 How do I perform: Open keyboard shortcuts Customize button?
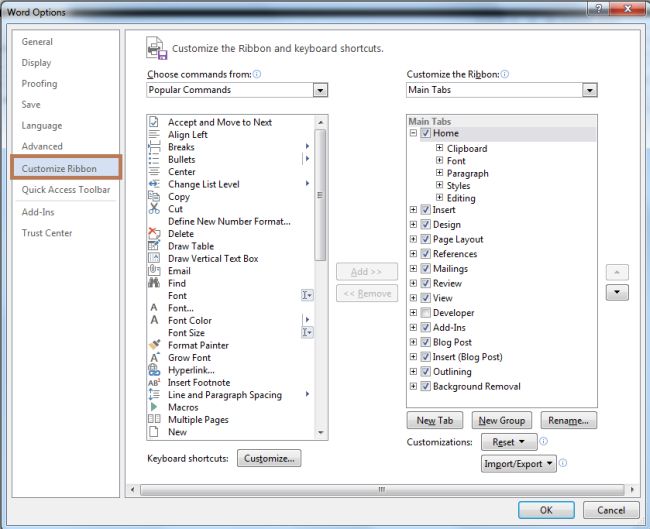[269, 458]
